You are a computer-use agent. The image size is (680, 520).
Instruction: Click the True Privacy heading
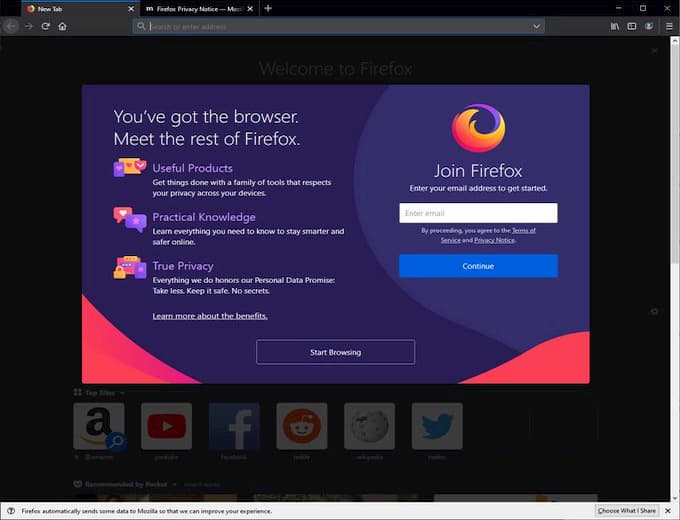click(x=183, y=266)
